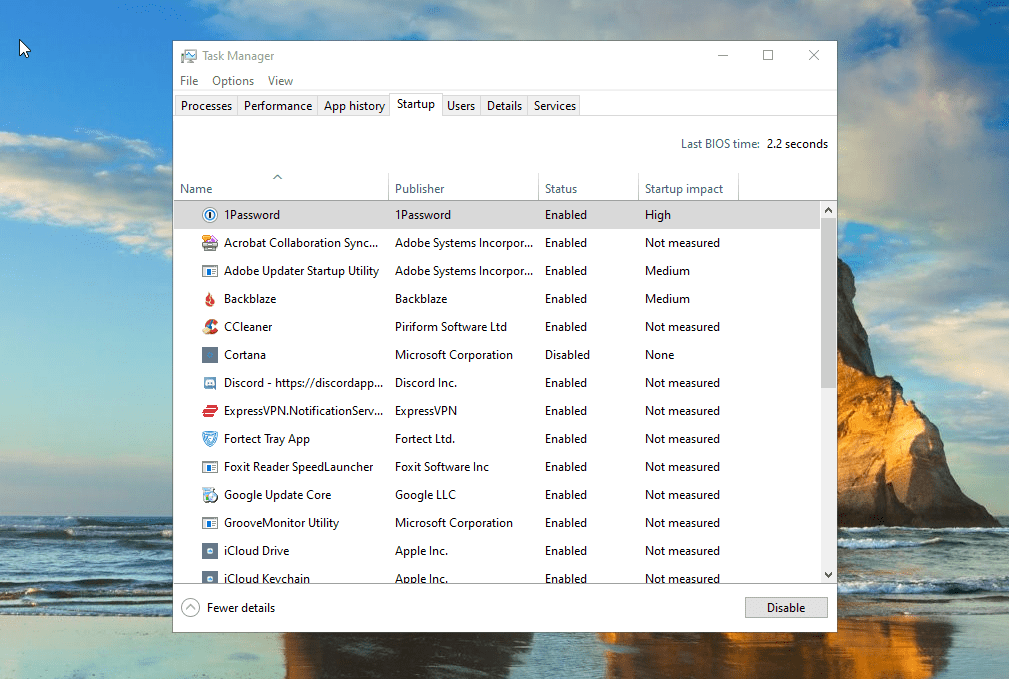This screenshot has height=679, width=1009.
Task: Click the Google LLC publisher cell
Action: point(425,495)
